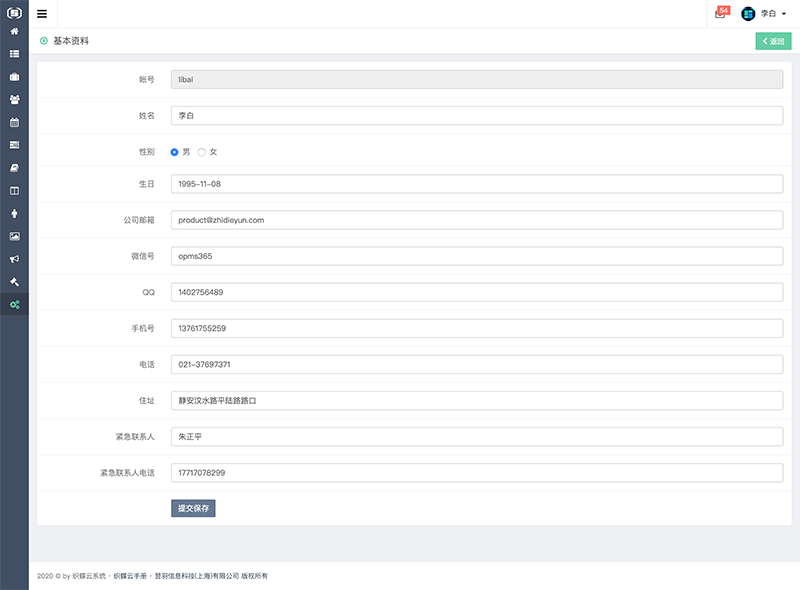Click the team members icon in sidebar
The height and width of the screenshot is (590, 800).
coord(15,99)
